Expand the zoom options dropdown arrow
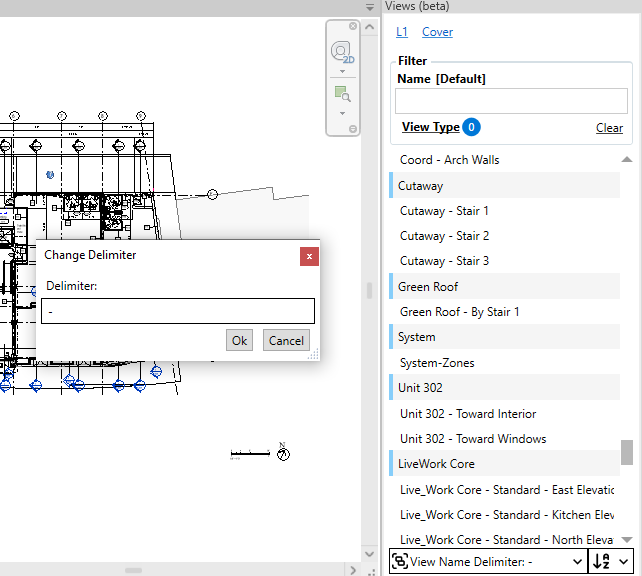This screenshot has width=642, height=576. pyautogui.click(x=342, y=112)
